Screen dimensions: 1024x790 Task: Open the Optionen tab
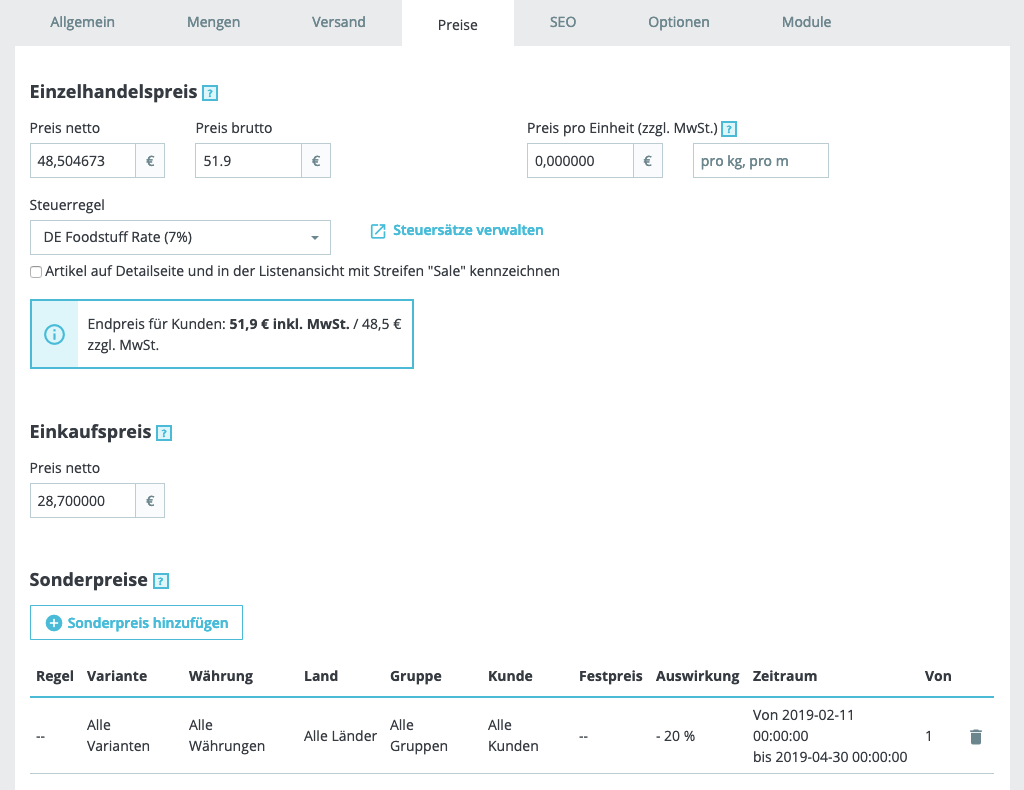[x=678, y=22]
